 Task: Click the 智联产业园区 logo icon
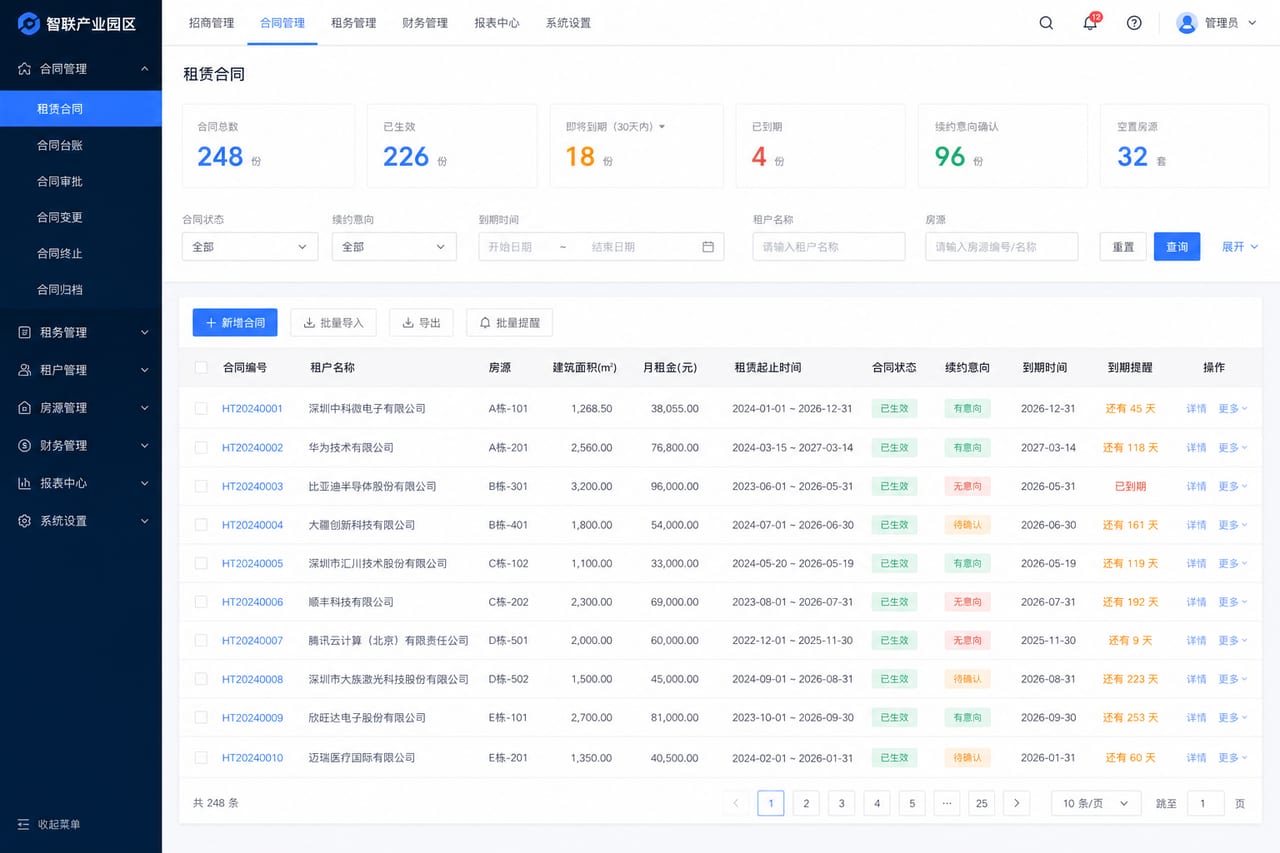pos(29,23)
